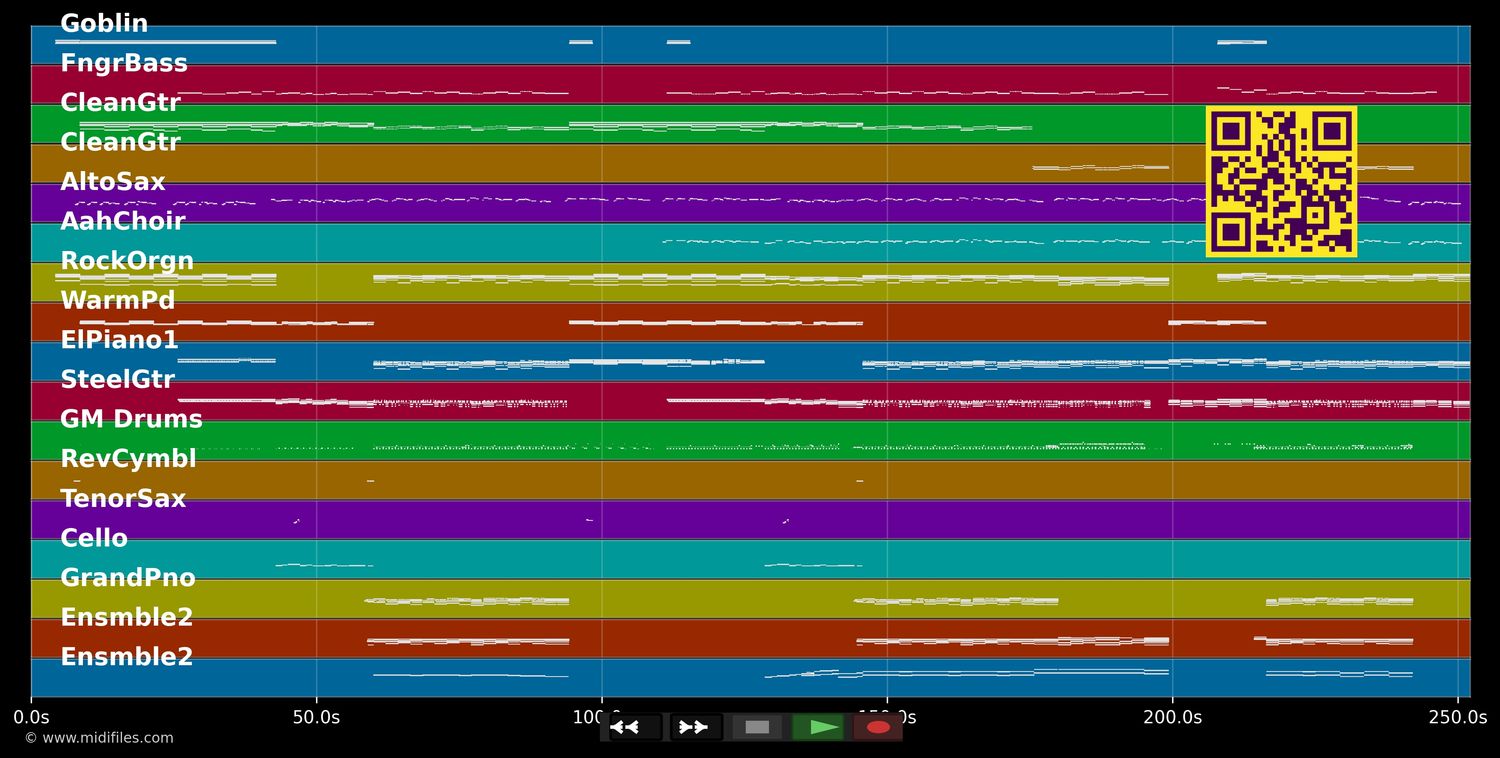This screenshot has height=758, width=1500.
Task: Select the TenorSax track label
Action: [x=123, y=498]
